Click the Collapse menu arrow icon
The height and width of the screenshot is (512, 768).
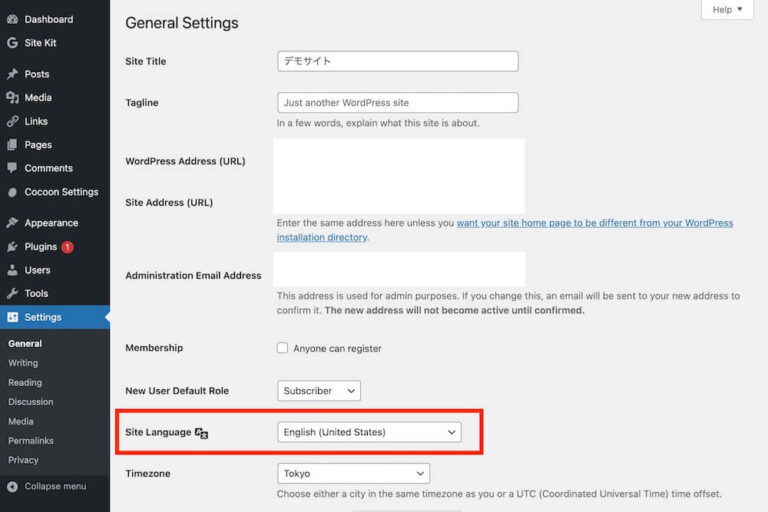tap(12, 487)
